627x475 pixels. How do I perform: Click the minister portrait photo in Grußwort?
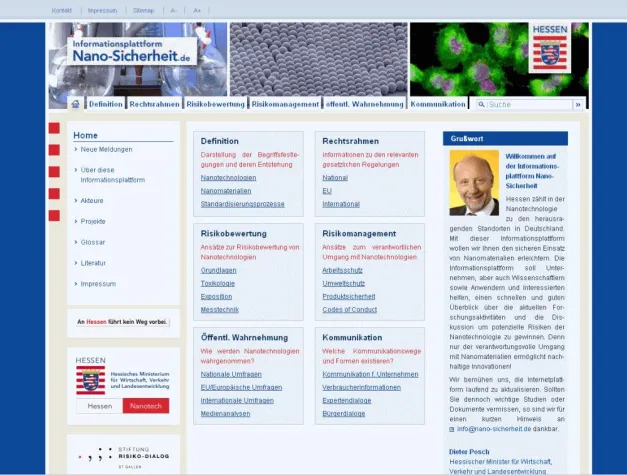click(474, 183)
